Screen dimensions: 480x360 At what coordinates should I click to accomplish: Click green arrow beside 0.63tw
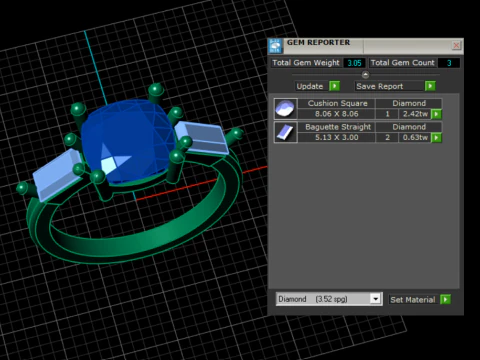coord(436,137)
